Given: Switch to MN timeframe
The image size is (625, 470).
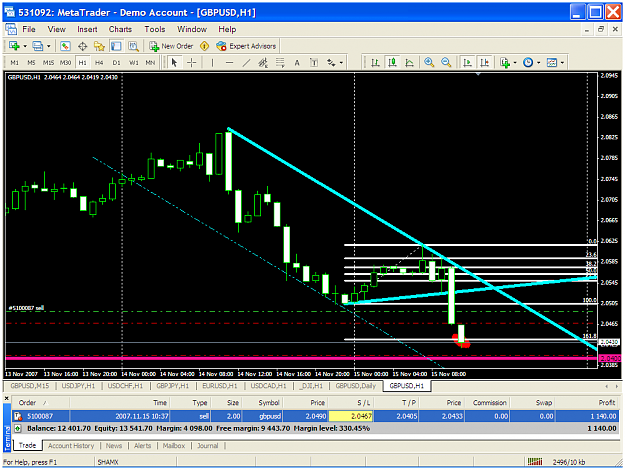Looking at the screenshot, I should coord(150,63).
